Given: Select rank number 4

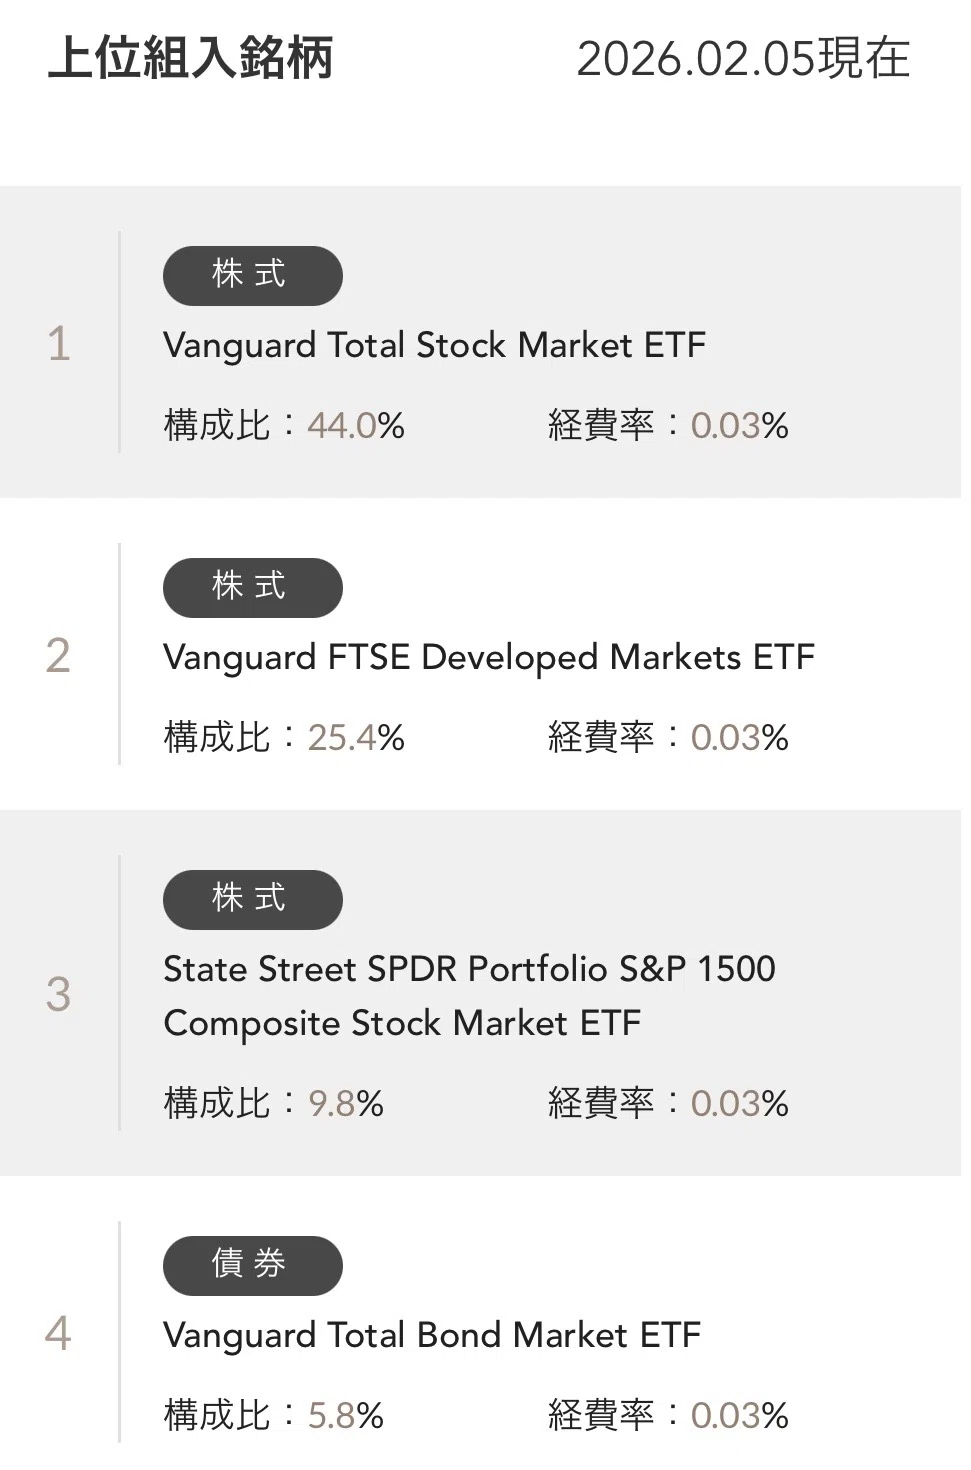Looking at the screenshot, I should click(x=59, y=1334).
